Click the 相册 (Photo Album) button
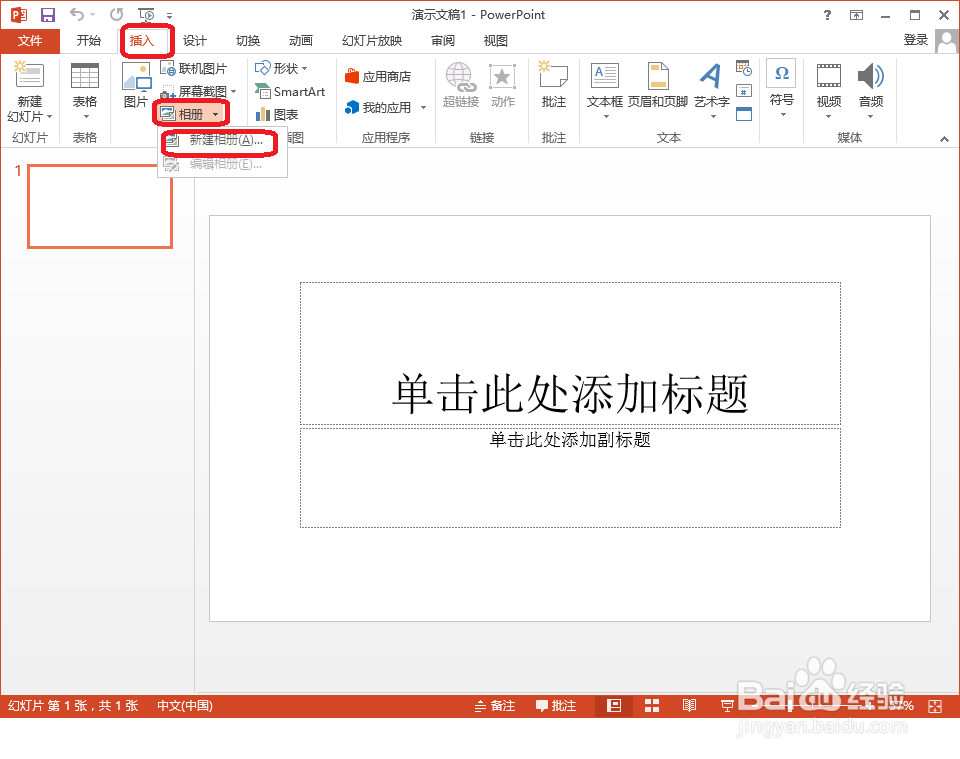The width and height of the screenshot is (960, 759). tap(182, 114)
